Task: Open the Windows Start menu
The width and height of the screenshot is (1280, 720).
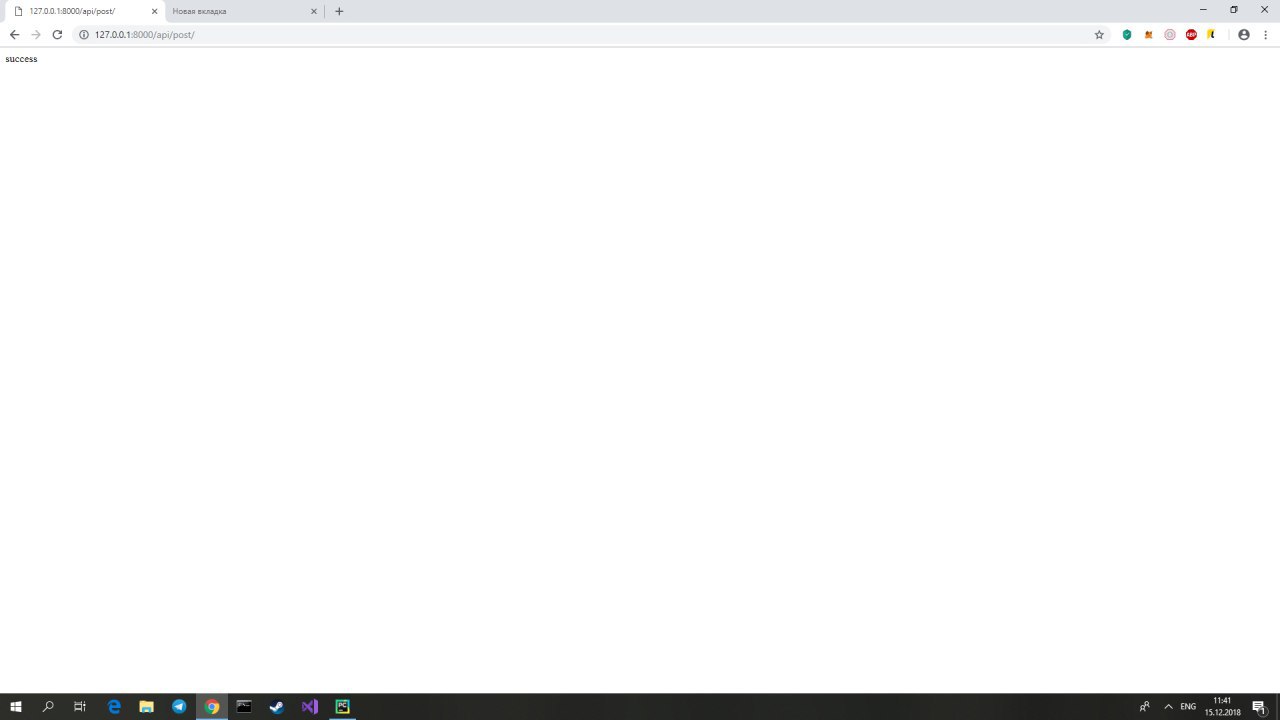Action: [x=16, y=706]
